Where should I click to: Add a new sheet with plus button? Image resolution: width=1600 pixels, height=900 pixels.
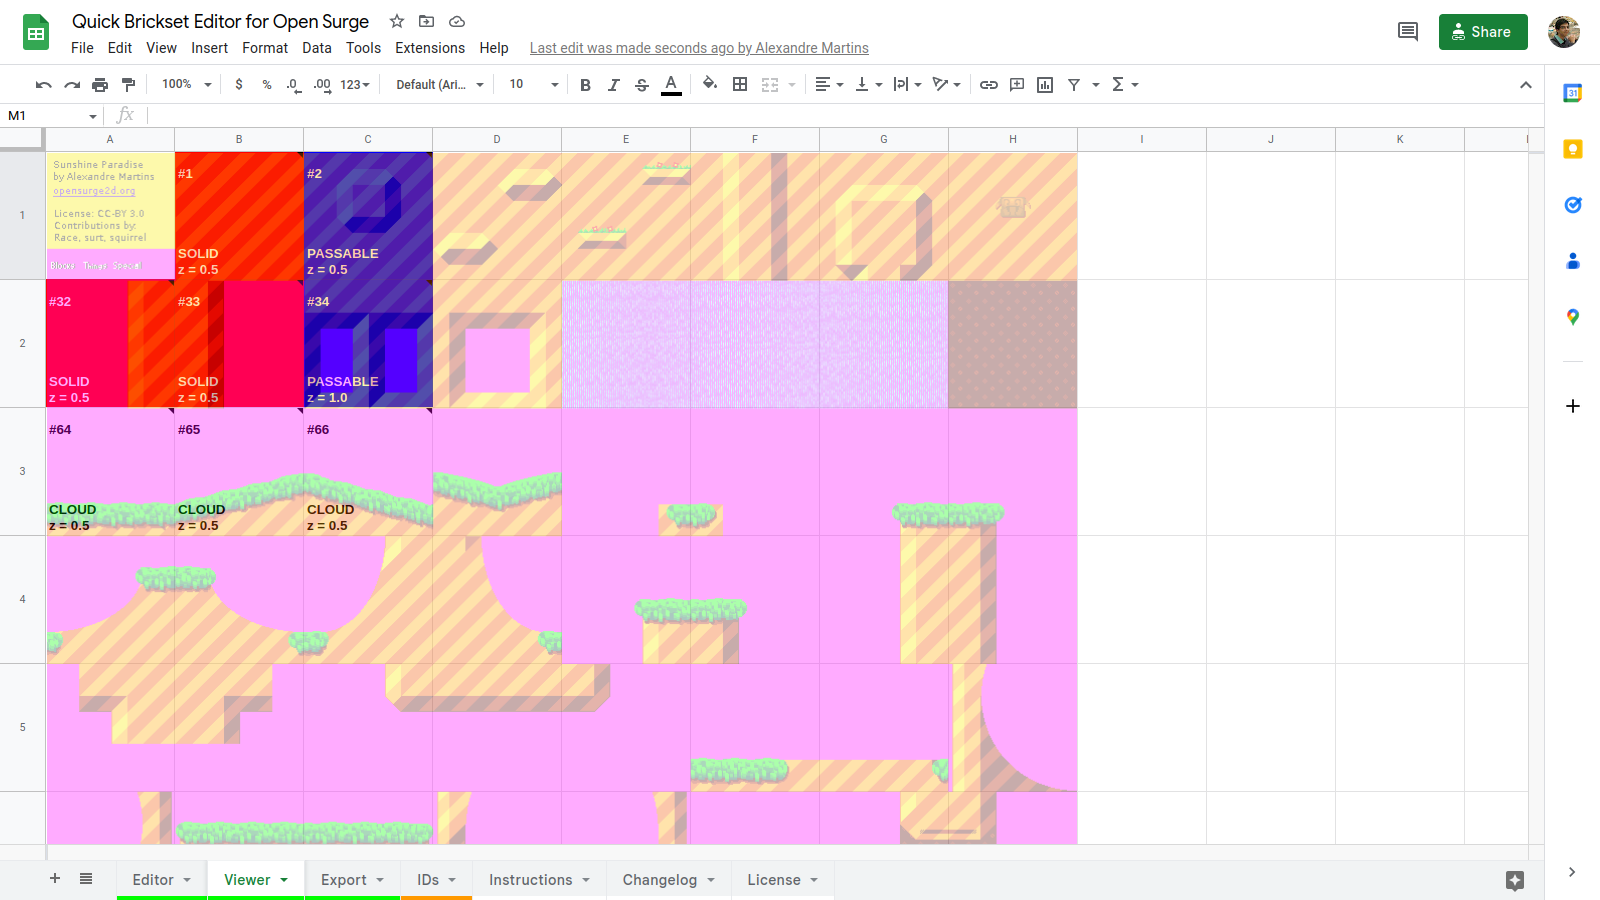(55, 878)
